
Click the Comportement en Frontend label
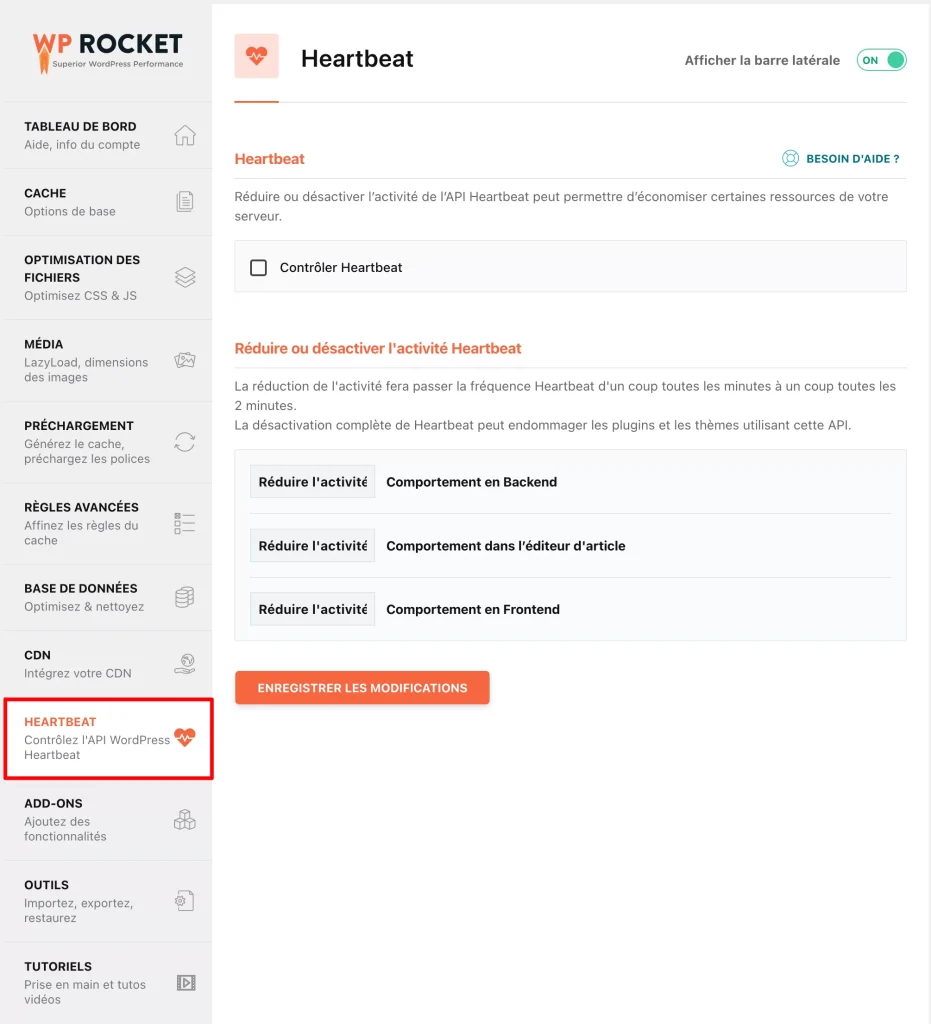pyautogui.click(x=473, y=609)
